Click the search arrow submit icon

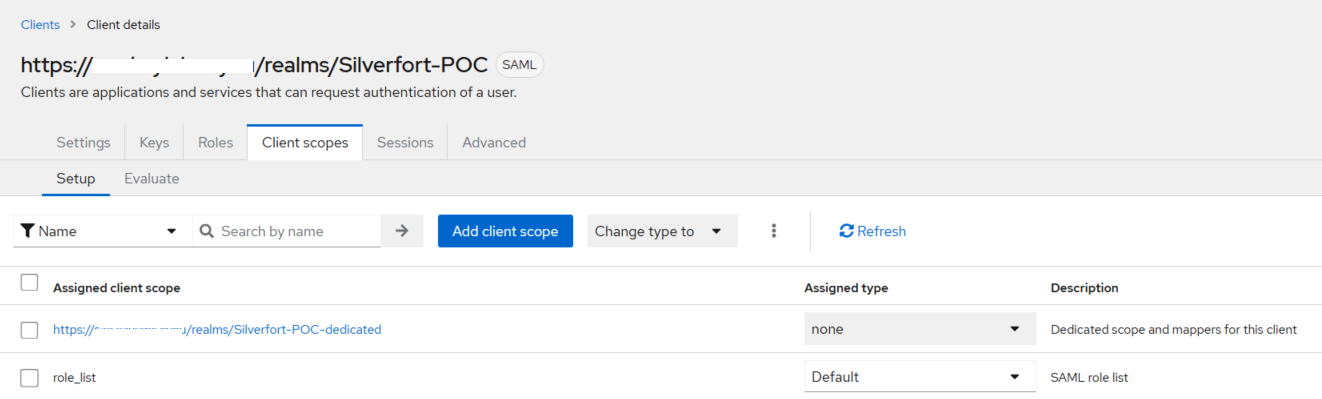[x=402, y=231]
